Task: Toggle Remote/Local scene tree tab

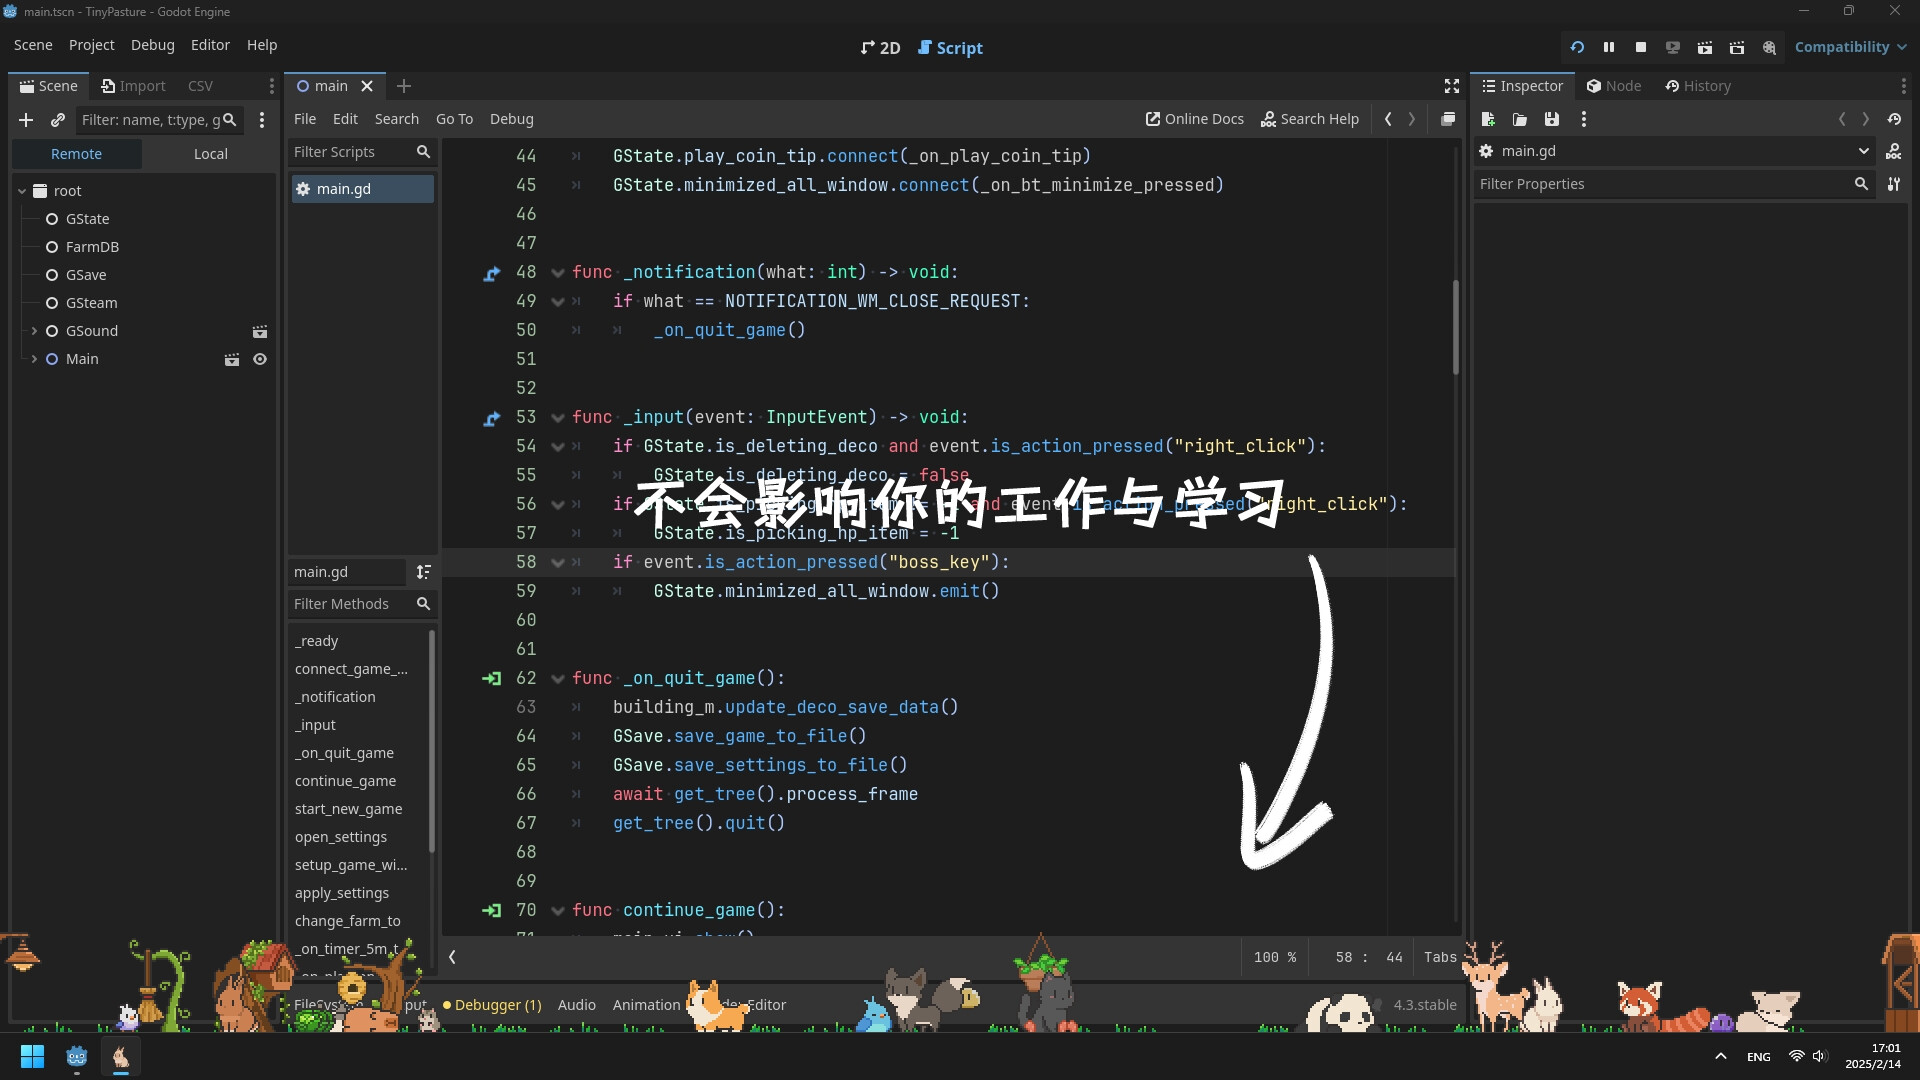Action: point(210,153)
